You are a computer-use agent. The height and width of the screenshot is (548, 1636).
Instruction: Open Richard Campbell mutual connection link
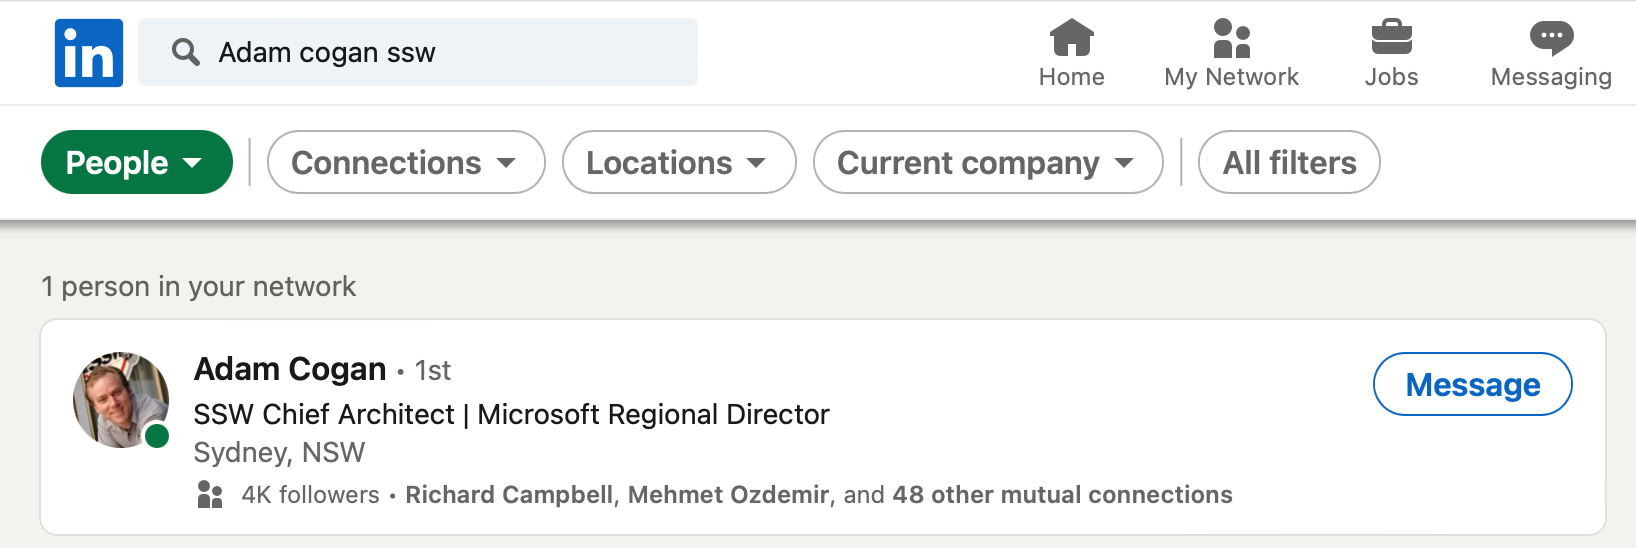click(x=509, y=495)
